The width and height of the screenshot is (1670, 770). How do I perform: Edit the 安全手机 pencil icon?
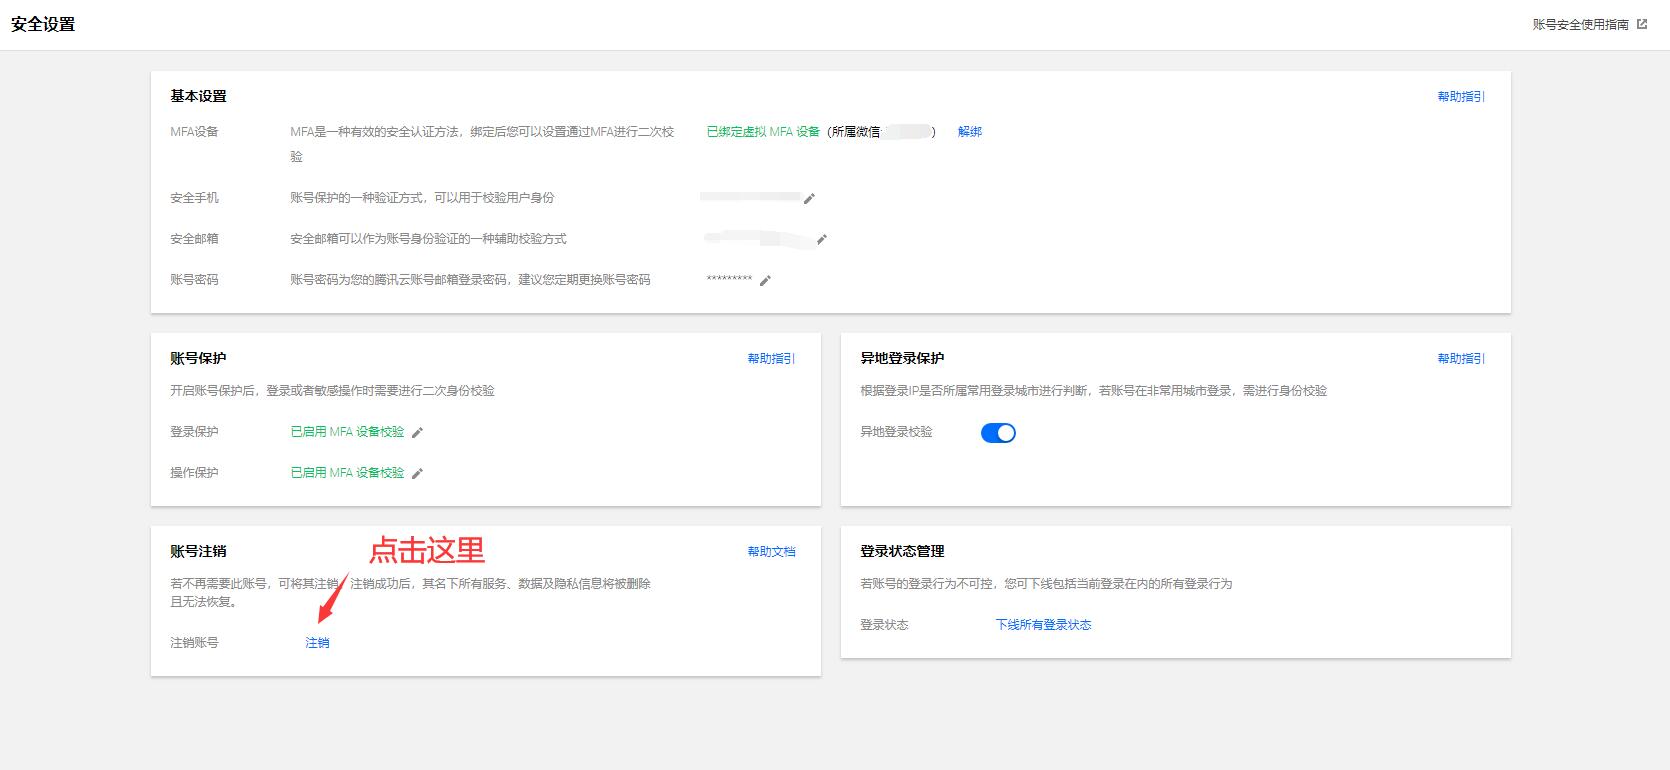click(x=809, y=198)
